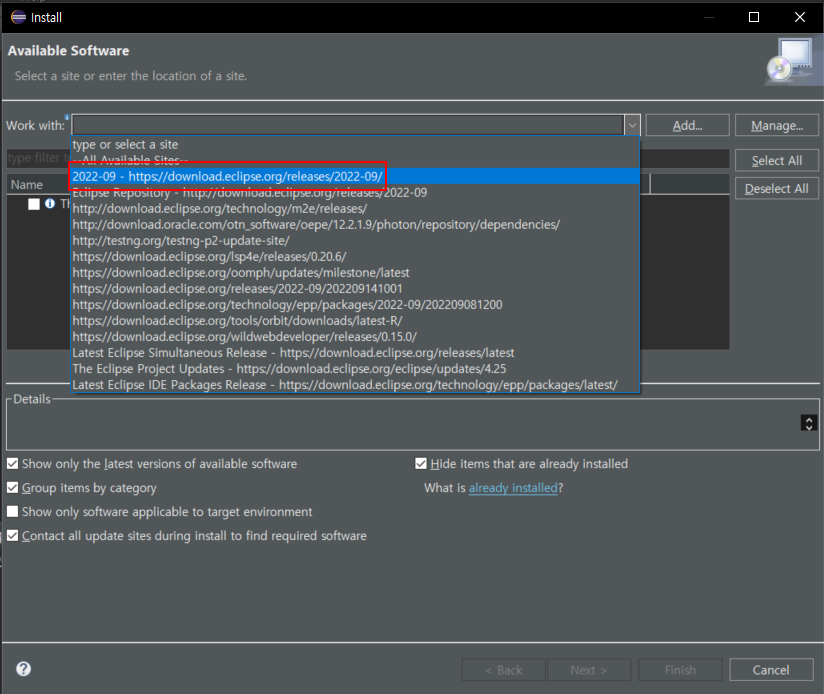The height and width of the screenshot is (694, 824).
Task: Click the info icon in Name list
Action: (50, 203)
